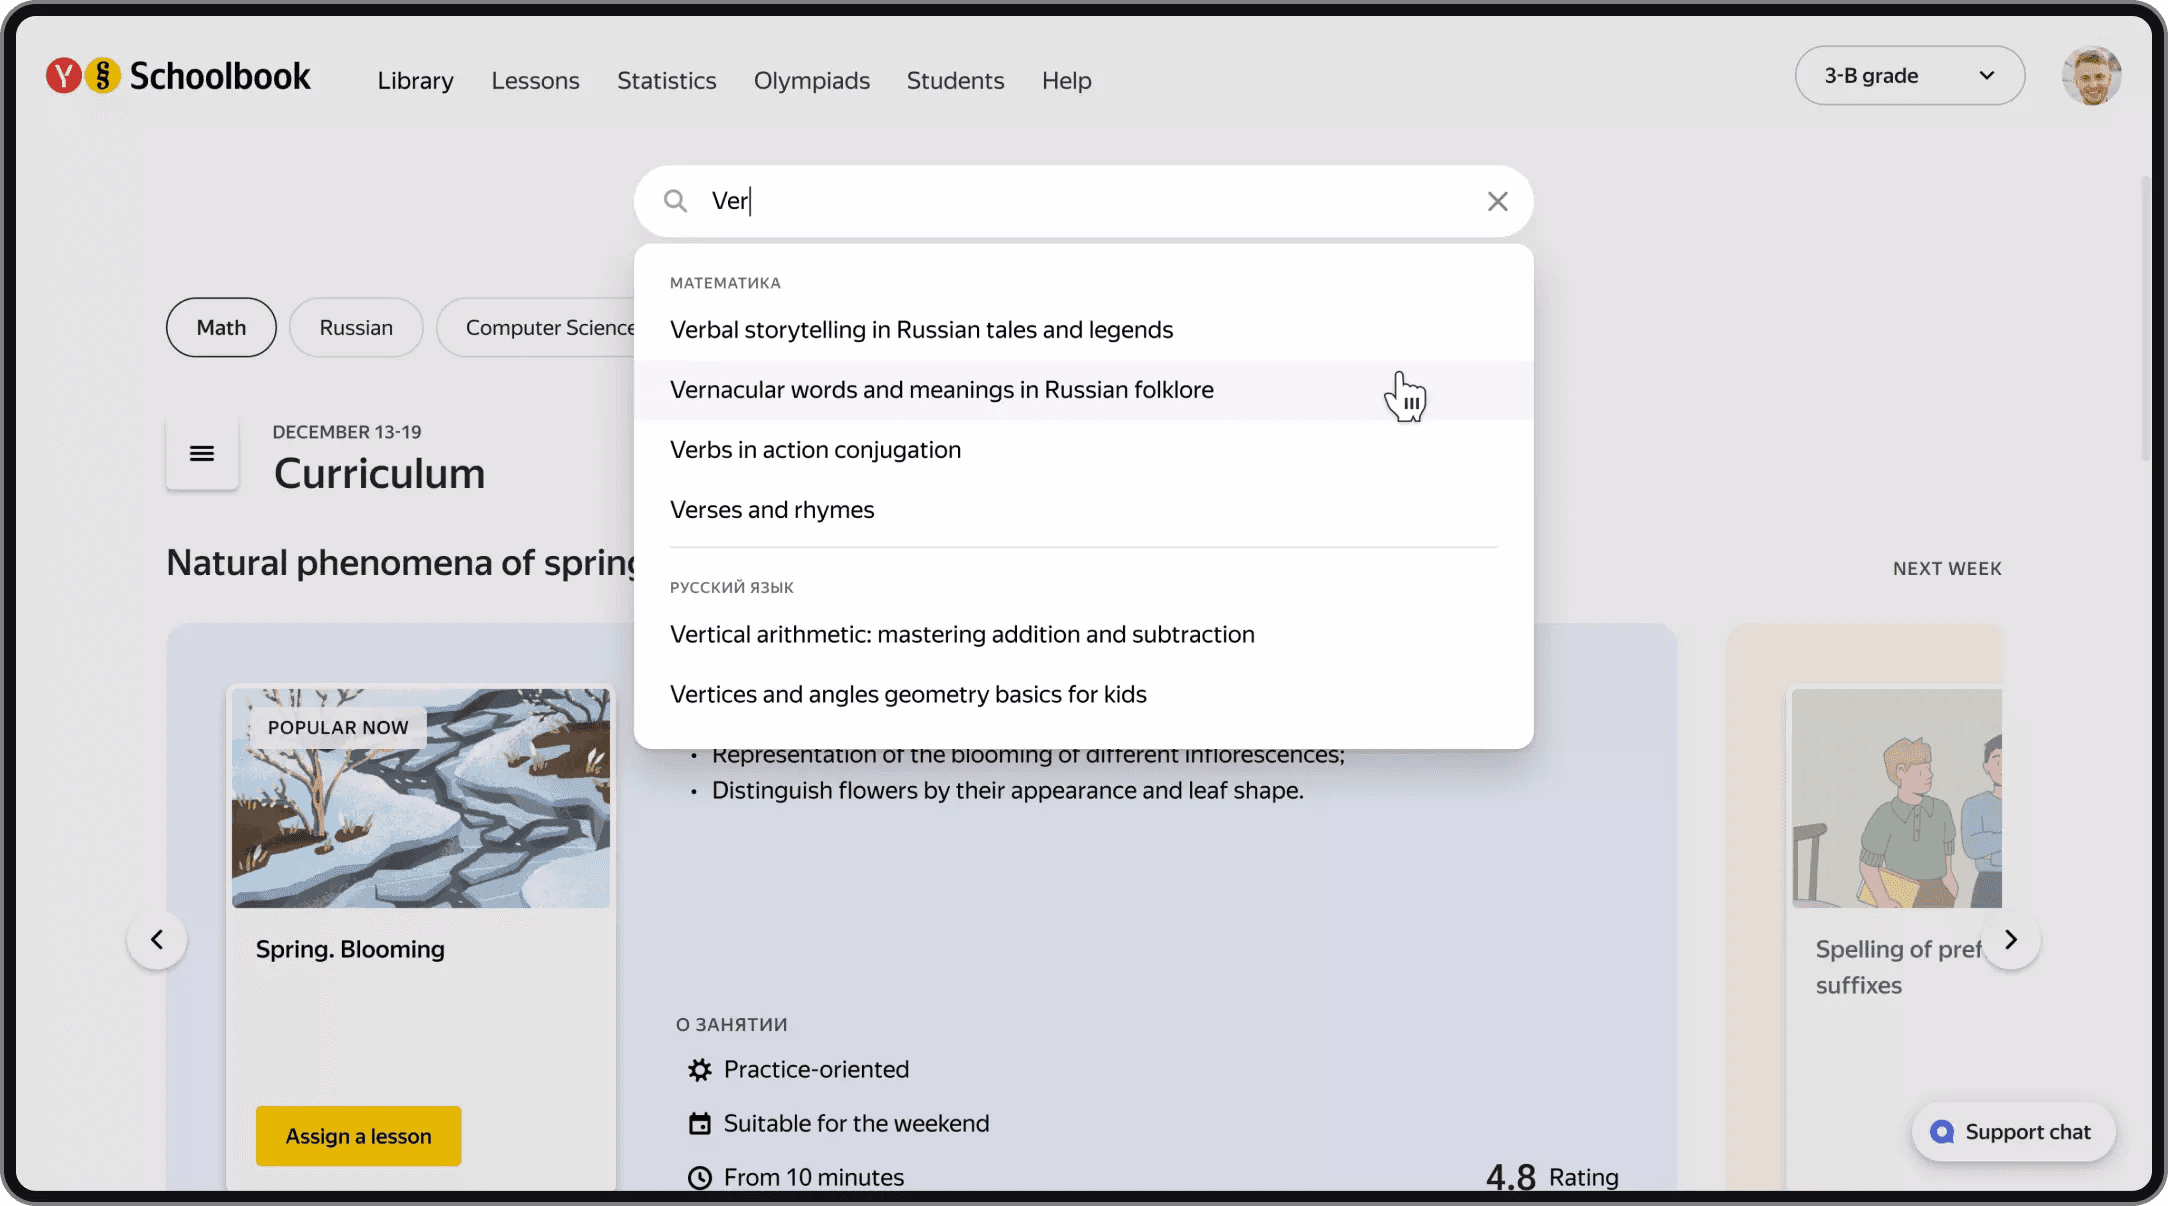The width and height of the screenshot is (2168, 1206).
Task: Select the Math subject filter chip
Action: 221,327
